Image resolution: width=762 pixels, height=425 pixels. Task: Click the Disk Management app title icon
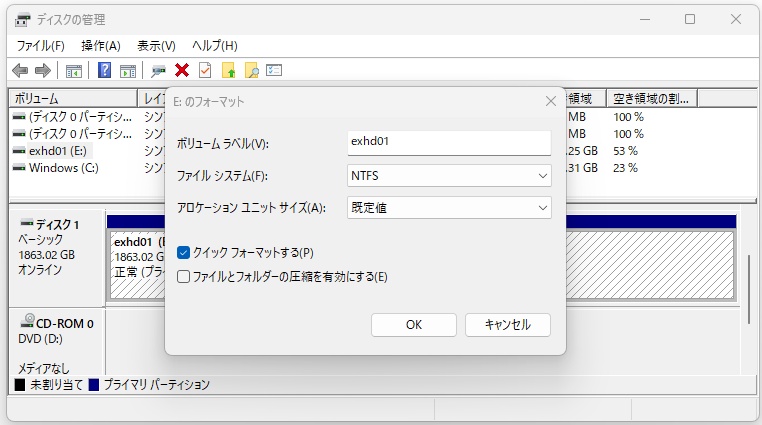(22, 20)
